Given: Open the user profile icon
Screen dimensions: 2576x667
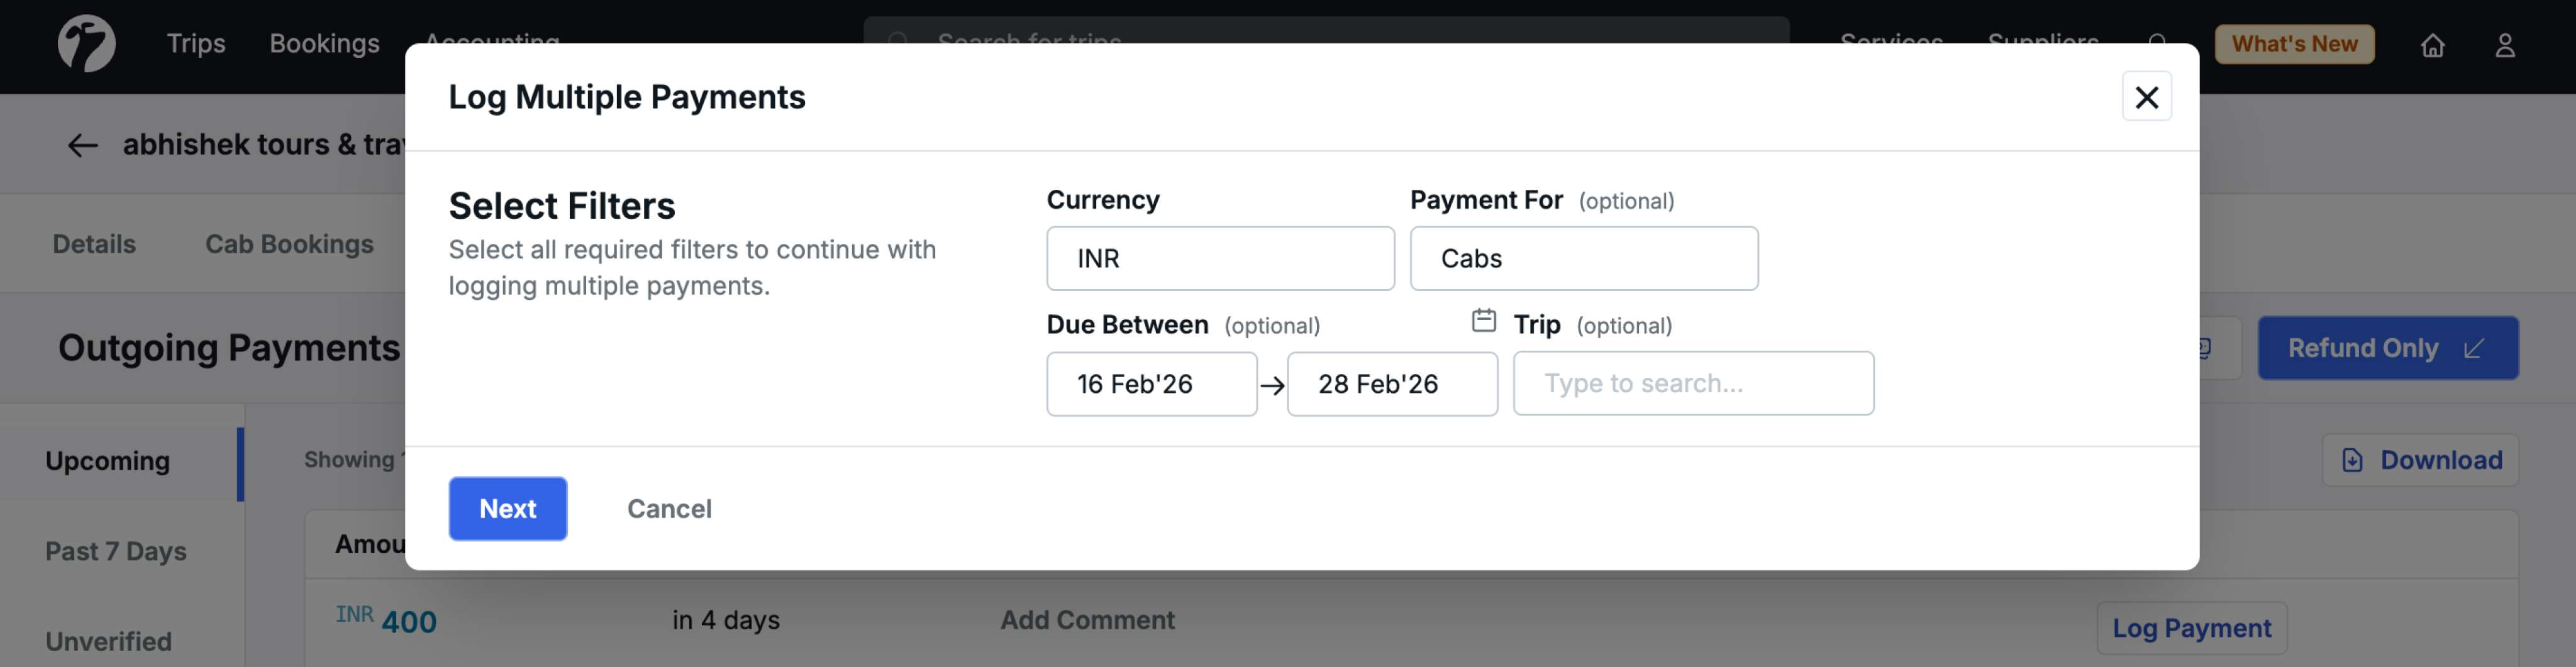Looking at the screenshot, I should (x=2504, y=45).
